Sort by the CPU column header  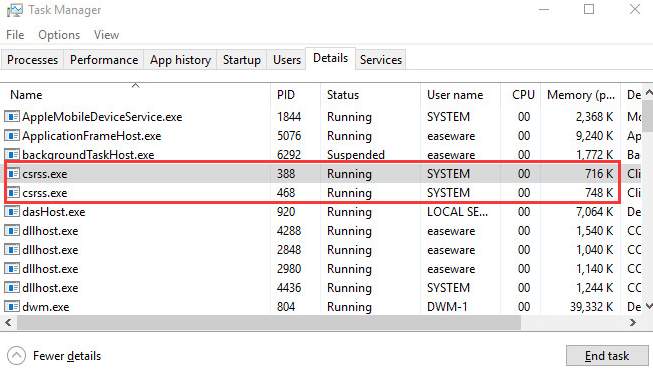tap(521, 95)
